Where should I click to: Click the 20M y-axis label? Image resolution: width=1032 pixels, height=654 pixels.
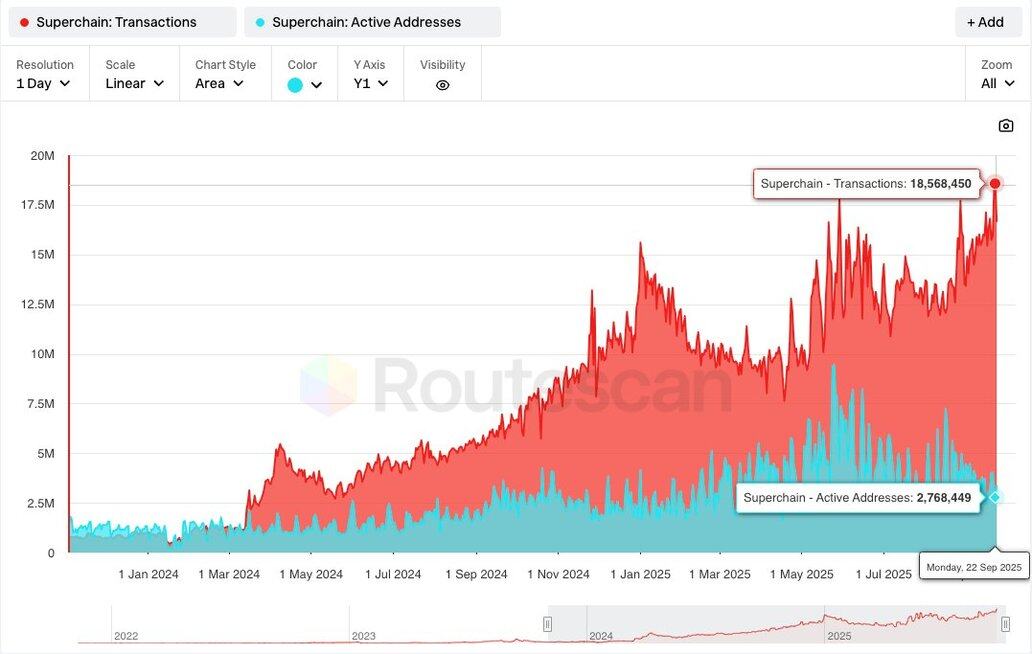(x=42, y=156)
